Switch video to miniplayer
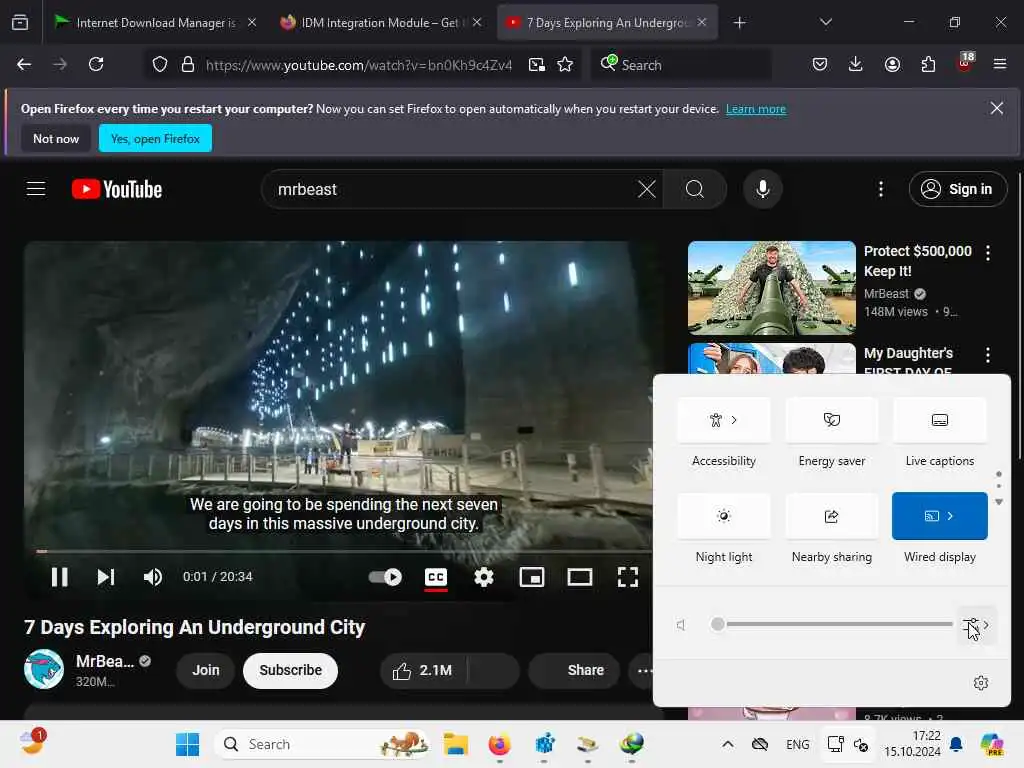 tap(532, 577)
